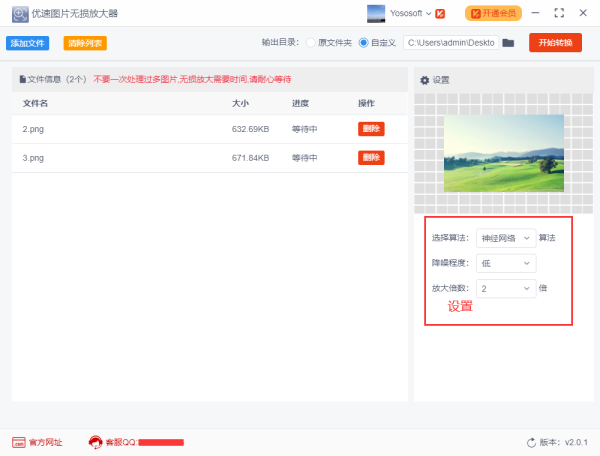Click the browse output folder icon
Image resolution: width=600 pixels, height=456 pixels.
508,43
